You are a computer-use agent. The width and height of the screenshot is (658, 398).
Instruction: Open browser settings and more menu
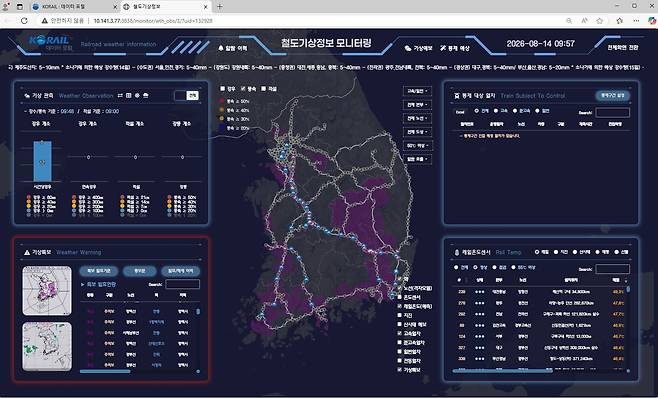pyautogui.click(x=637, y=21)
